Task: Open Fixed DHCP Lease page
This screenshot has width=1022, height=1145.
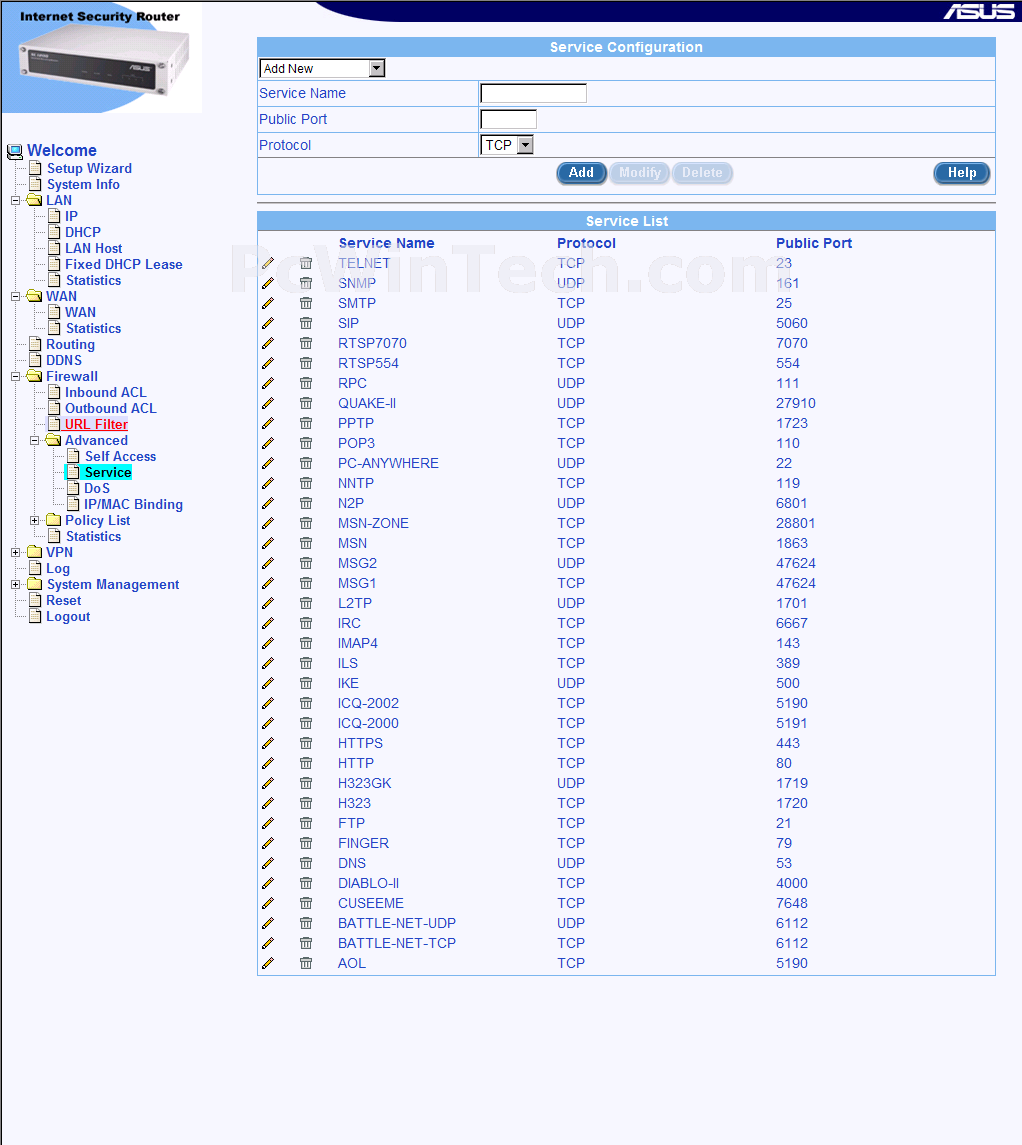Action: coord(123,264)
